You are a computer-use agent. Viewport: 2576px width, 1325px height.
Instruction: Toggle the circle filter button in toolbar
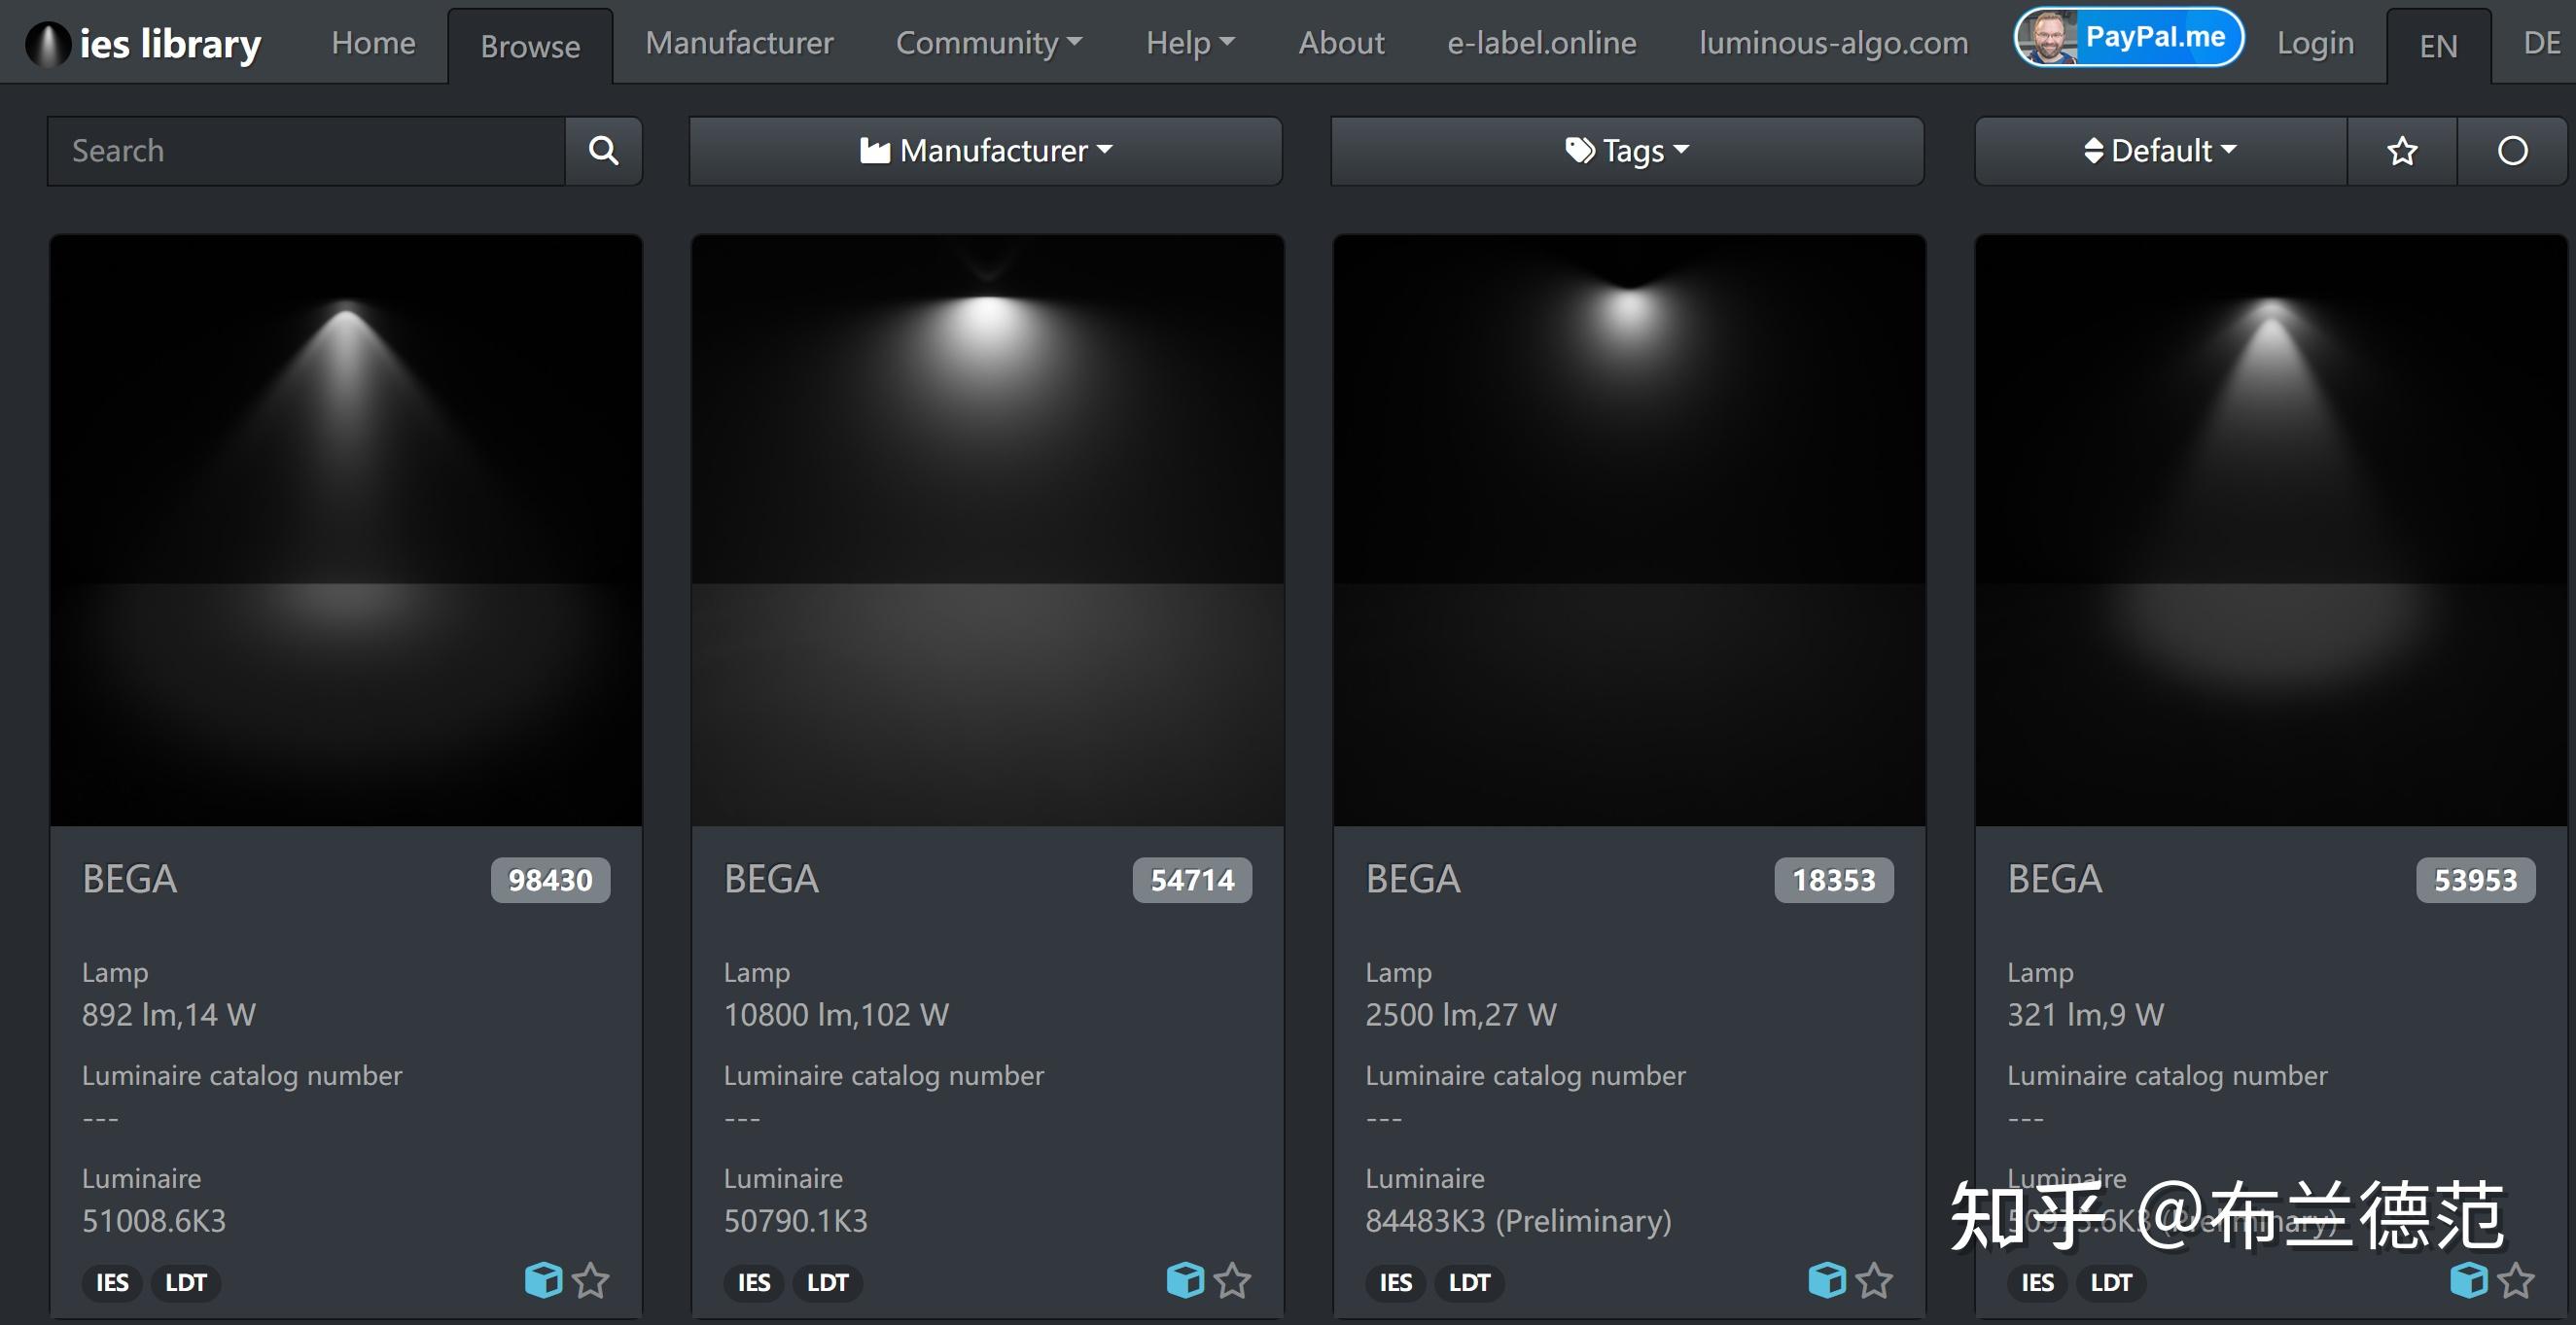tap(2512, 151)
